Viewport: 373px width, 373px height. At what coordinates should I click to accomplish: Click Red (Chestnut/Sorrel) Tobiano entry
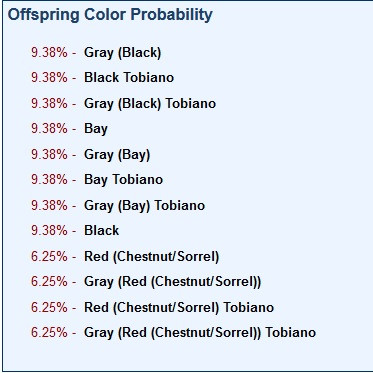(179, 307)
